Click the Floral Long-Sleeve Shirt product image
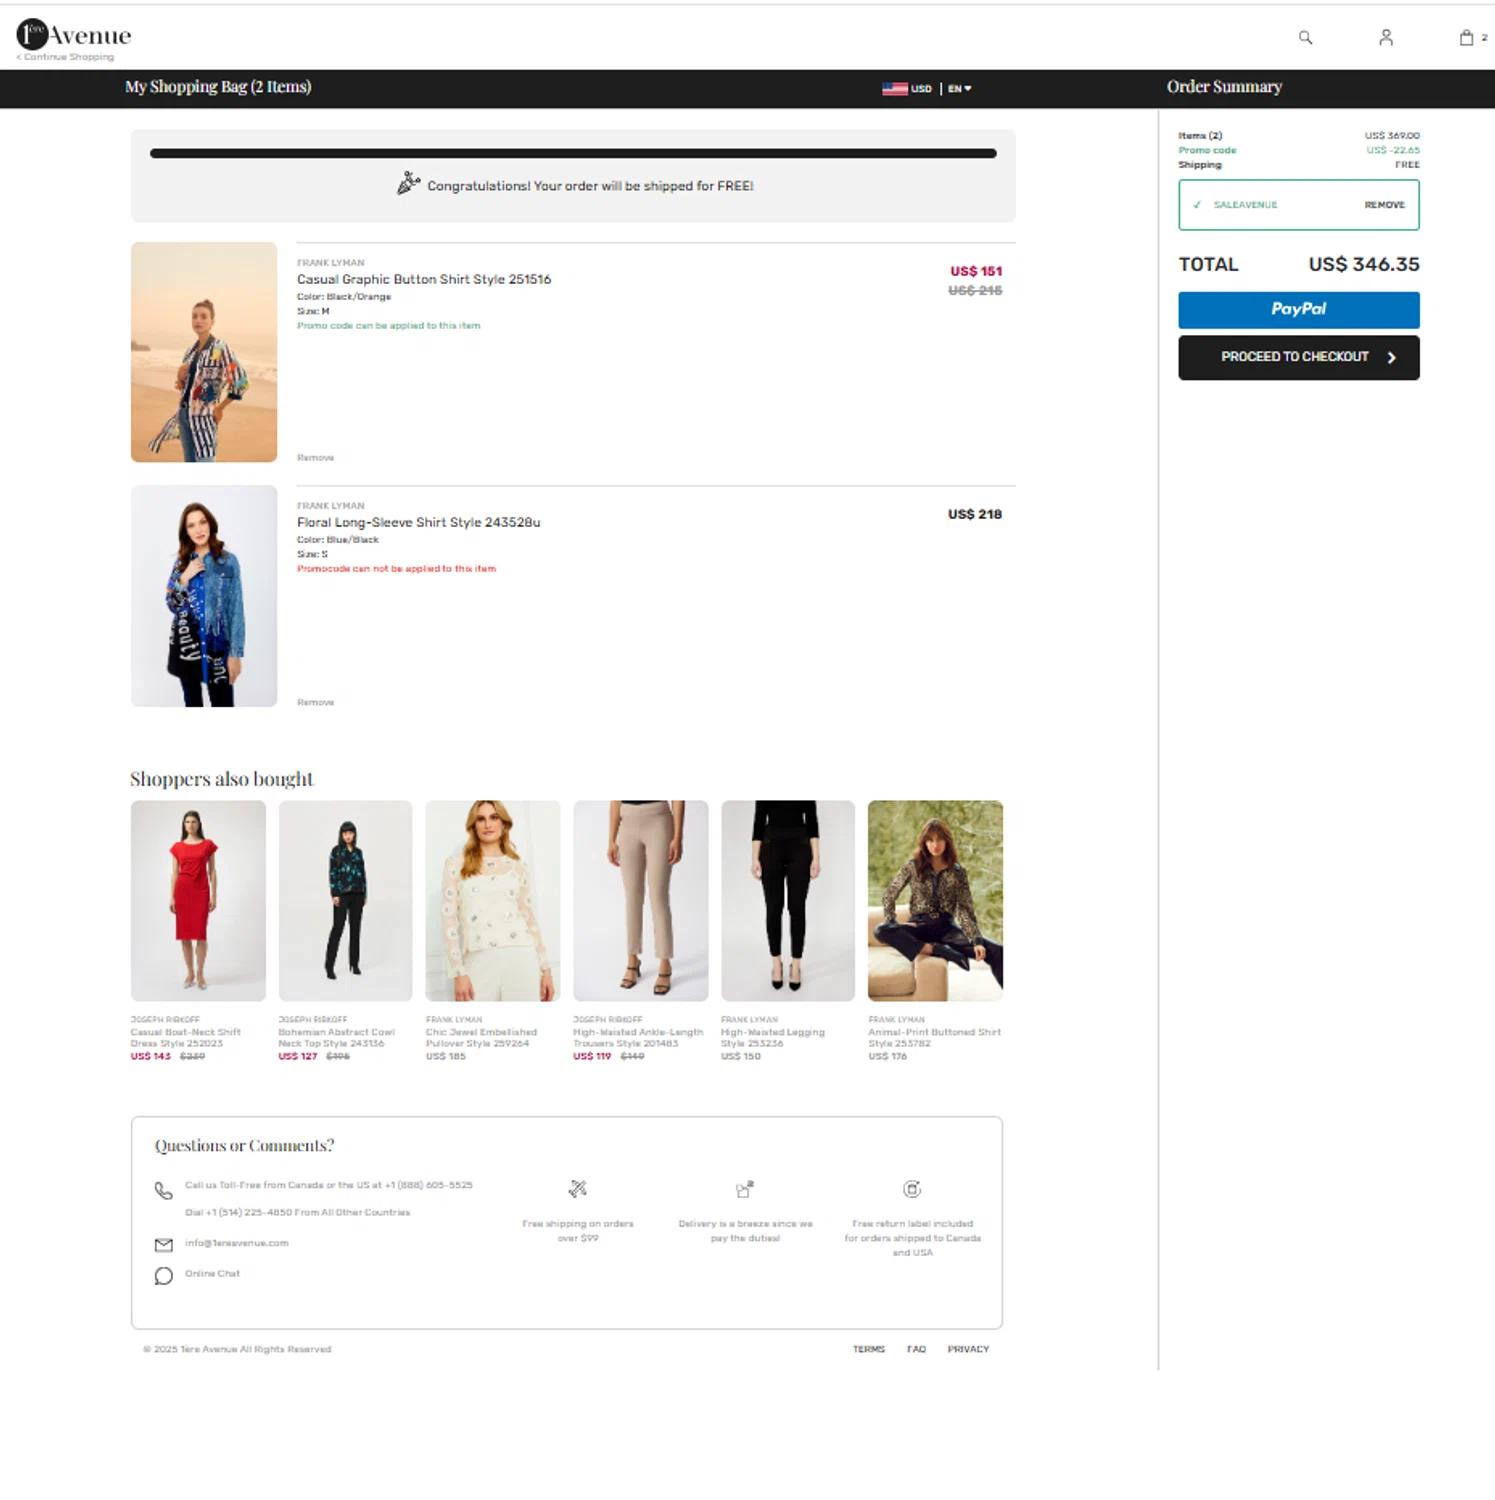 (204, 596)
